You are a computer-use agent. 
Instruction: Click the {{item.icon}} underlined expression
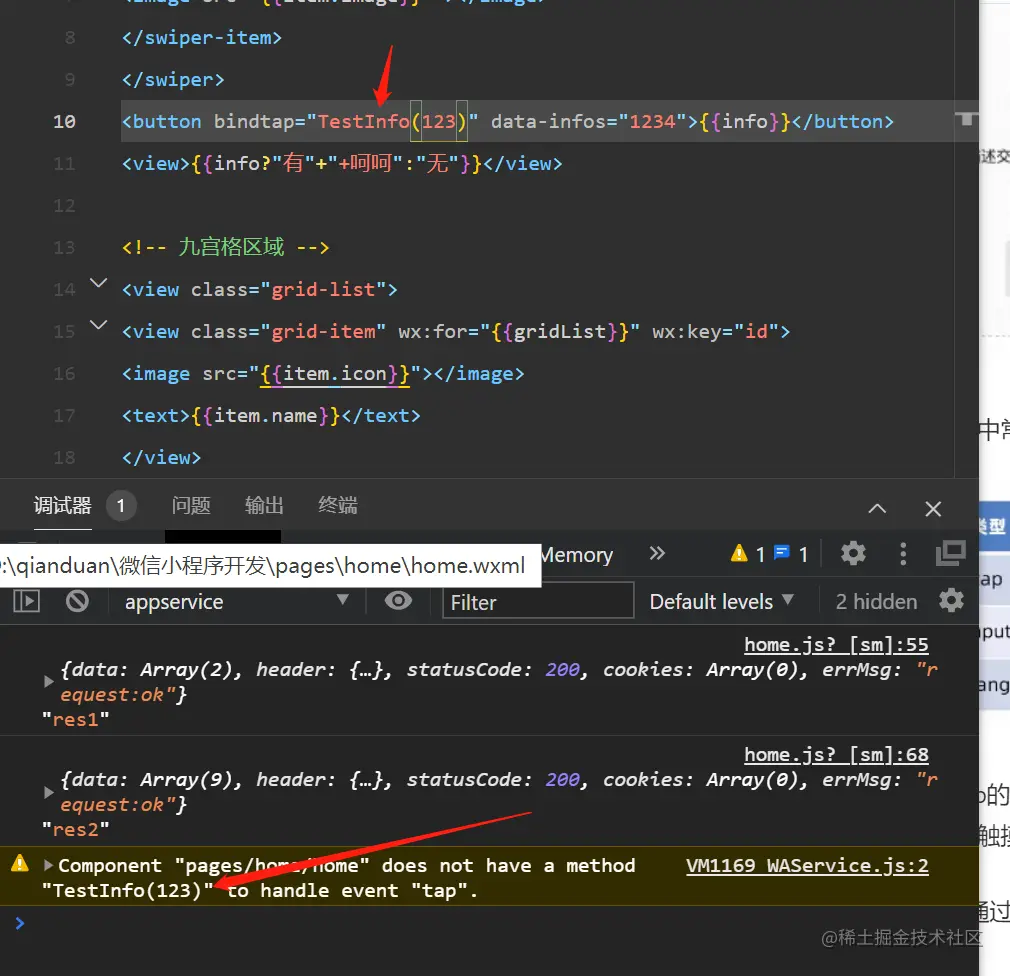pyautogui.click(x=335, y=374)
